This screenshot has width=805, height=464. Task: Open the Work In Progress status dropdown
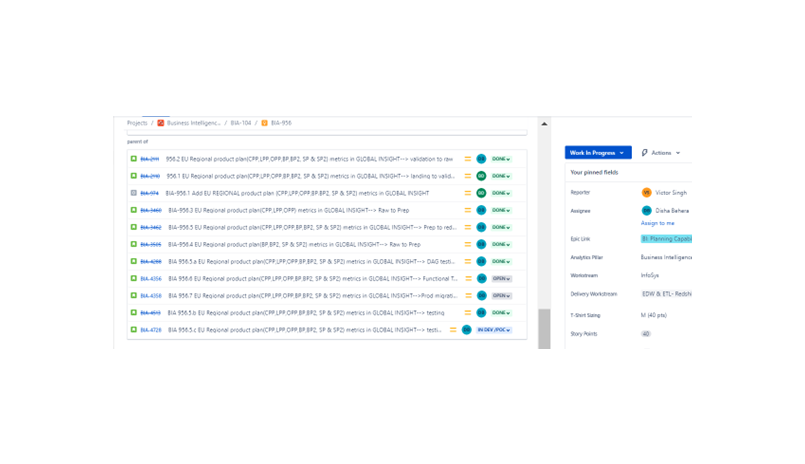[x=598, y=152]
